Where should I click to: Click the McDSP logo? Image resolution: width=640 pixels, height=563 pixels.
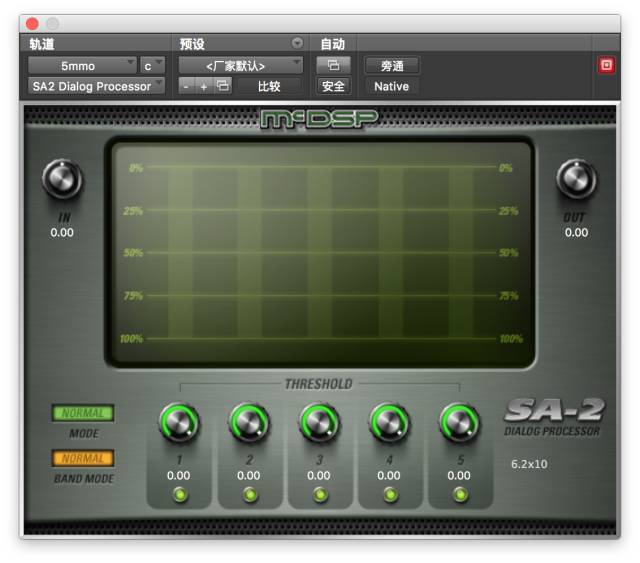point(319,119)
